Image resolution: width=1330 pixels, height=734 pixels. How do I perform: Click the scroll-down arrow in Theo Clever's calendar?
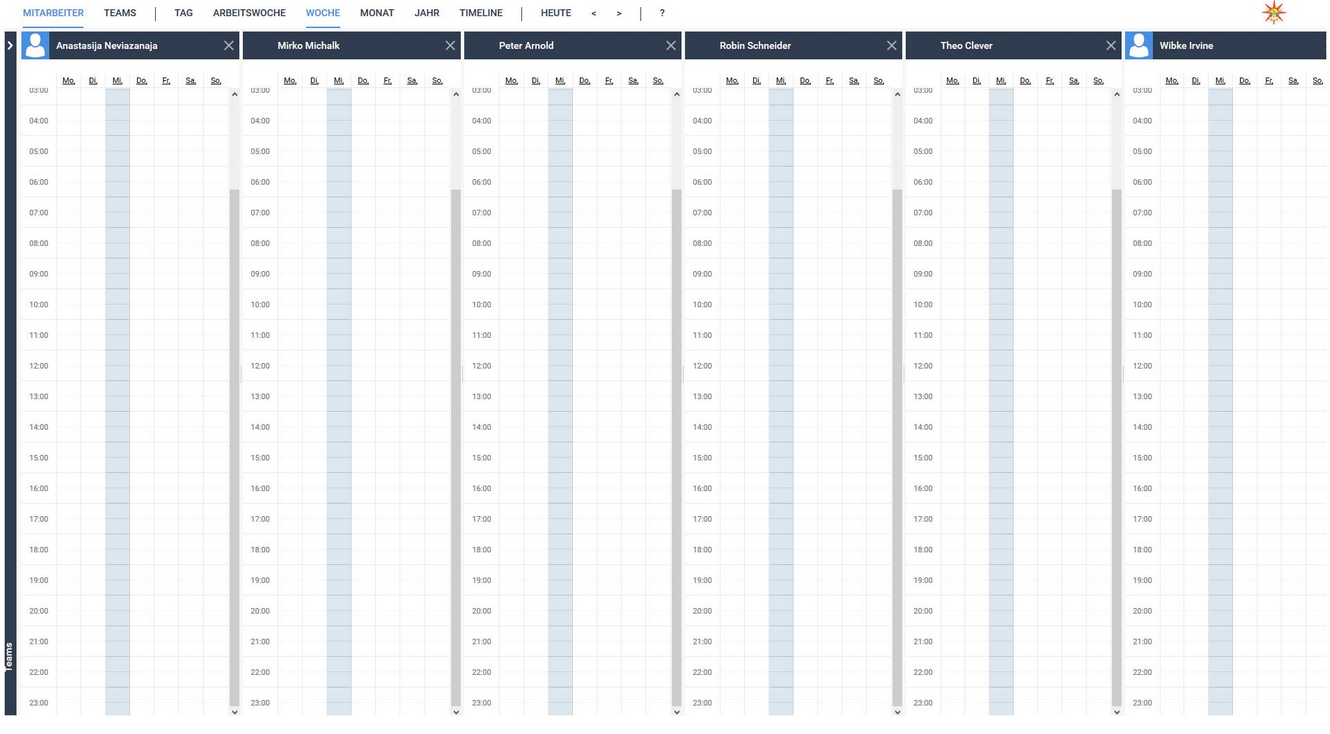point(1117,712)
